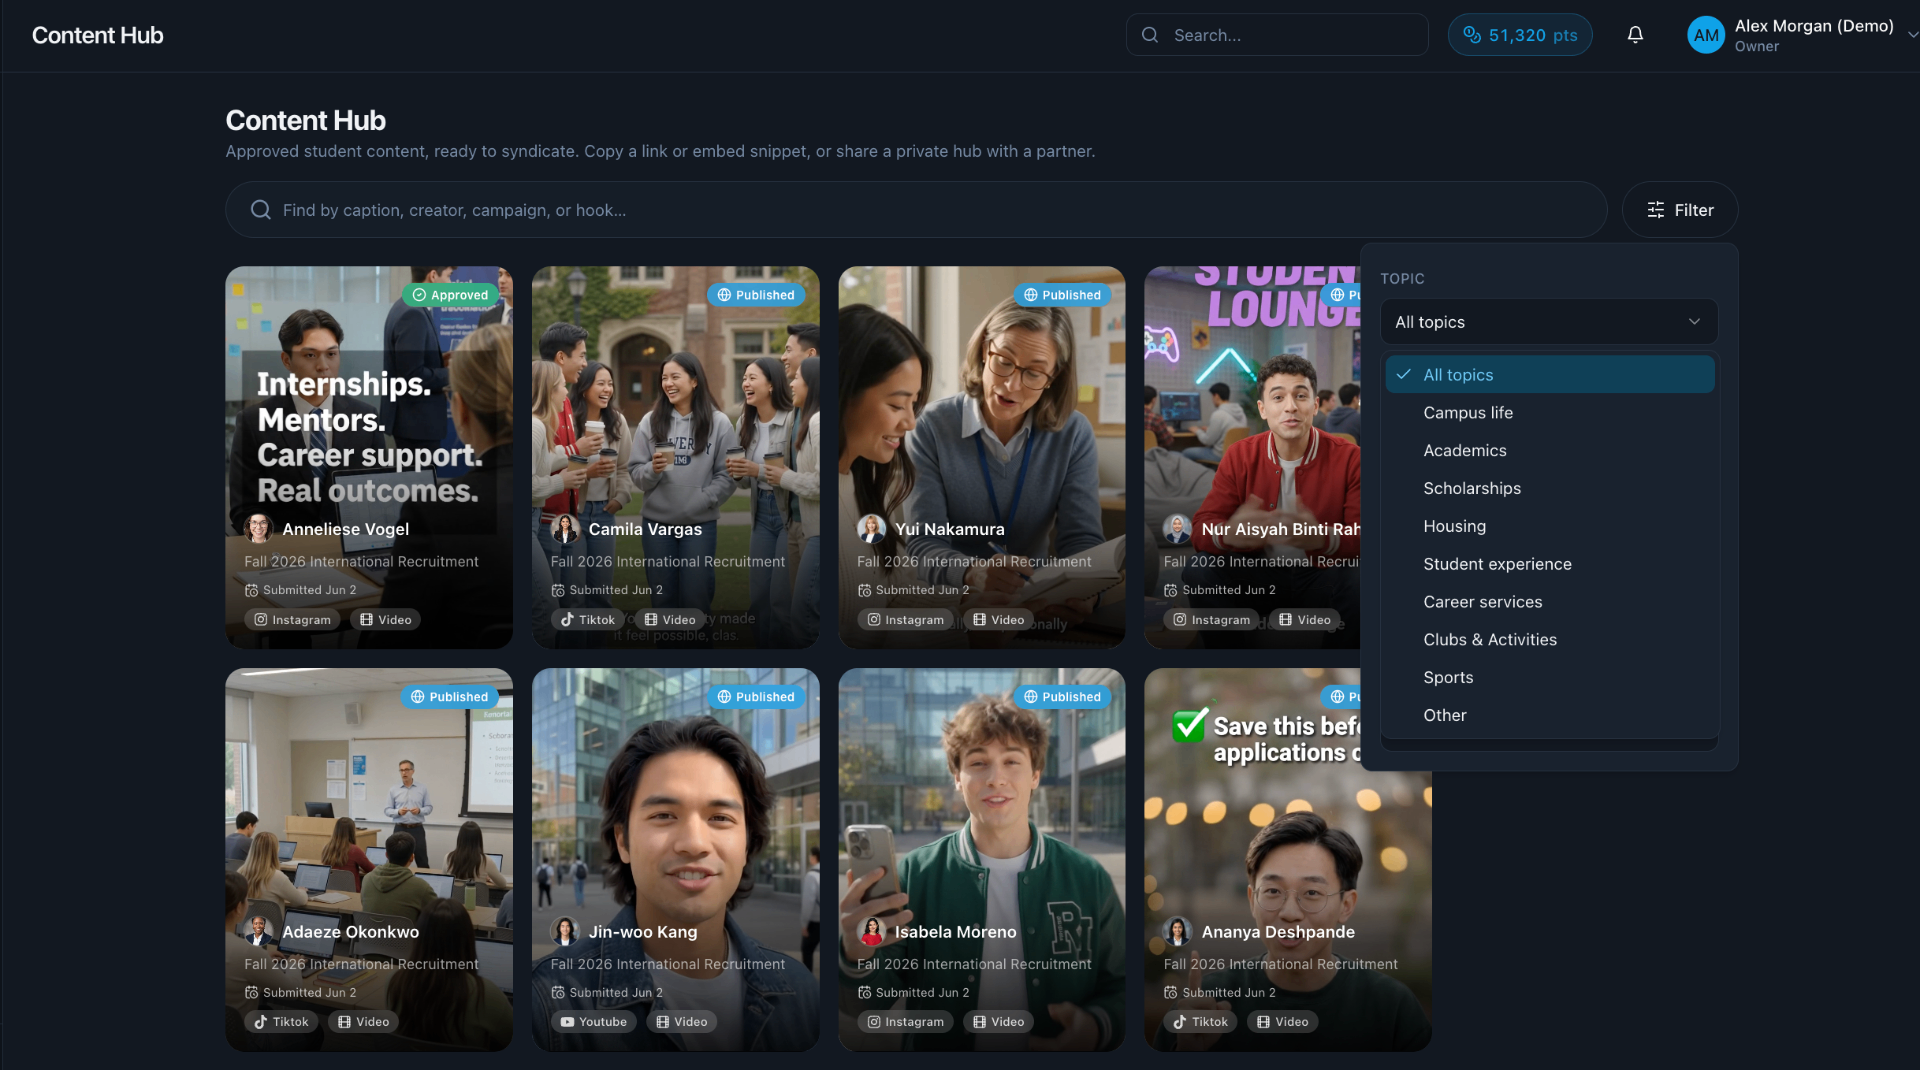Click the 51,320 pts badge
The width and height of the screenshot is (1920, 1070).
coord(1520,35)
